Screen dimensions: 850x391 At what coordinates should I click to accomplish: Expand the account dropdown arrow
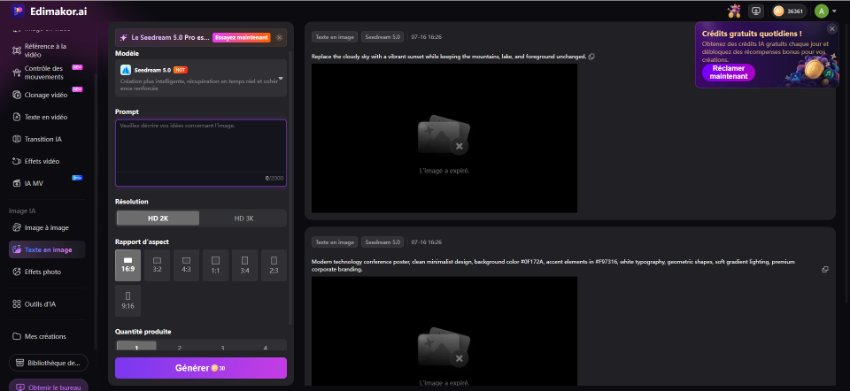[834, 11]
